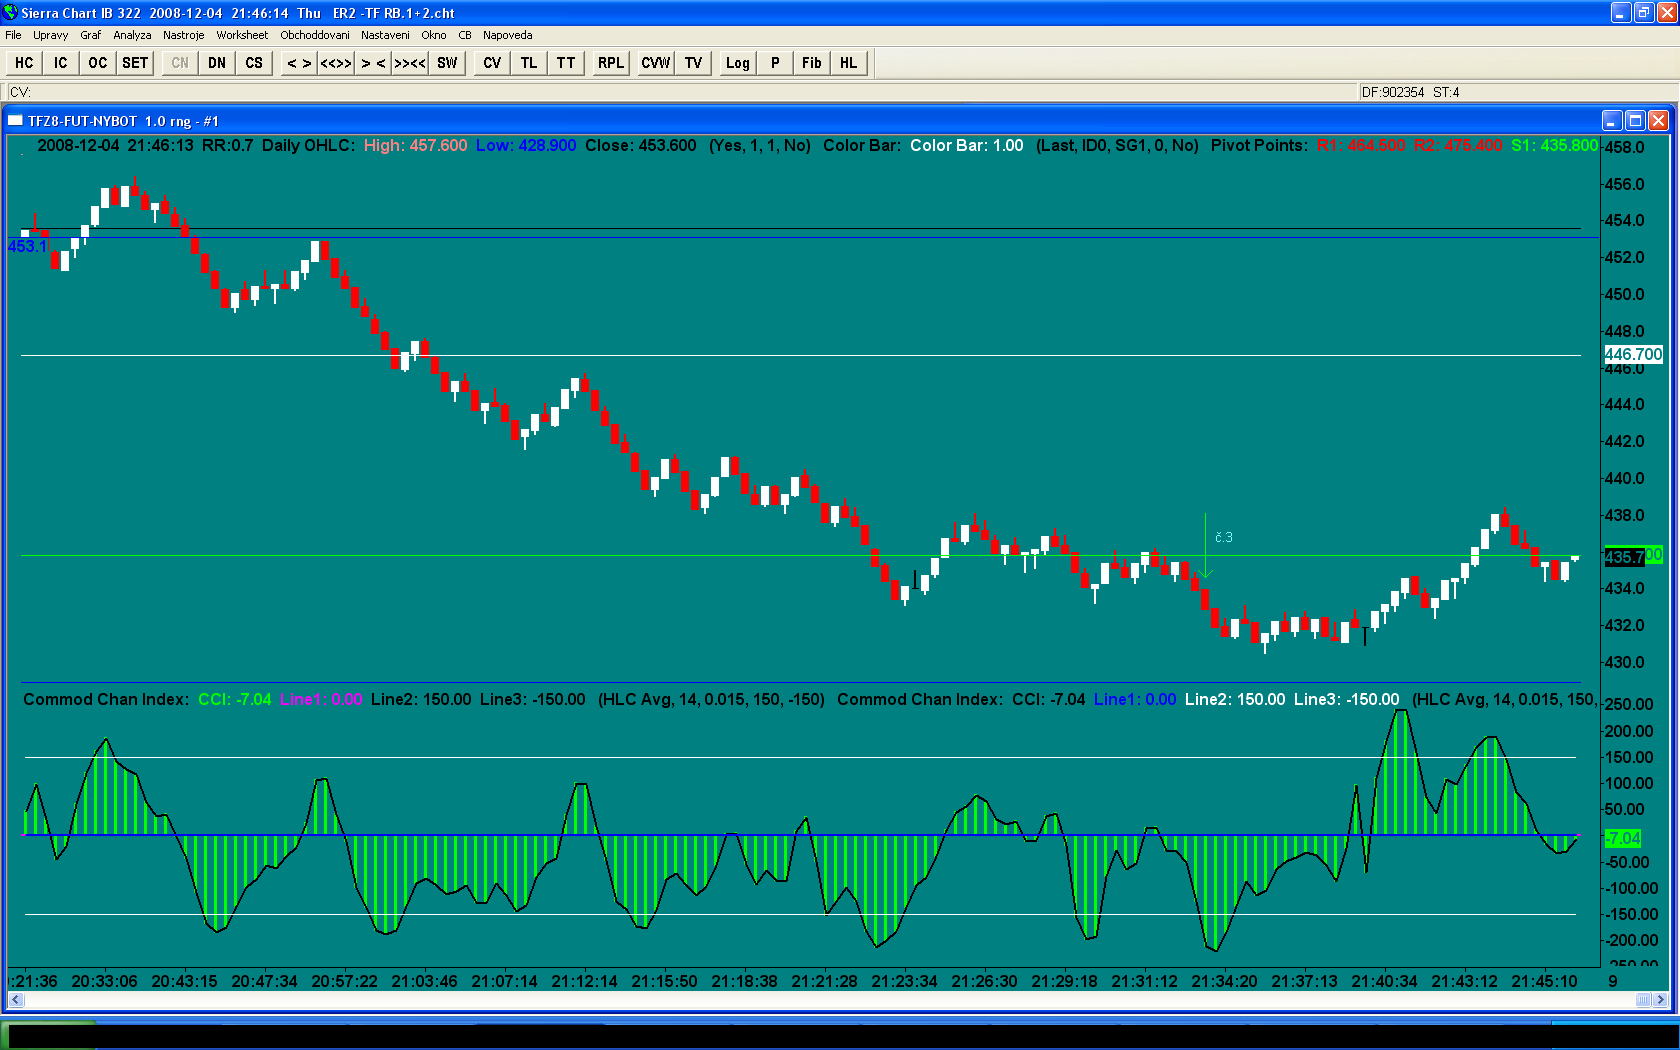Open the Nastaveni settings menu

385,35
